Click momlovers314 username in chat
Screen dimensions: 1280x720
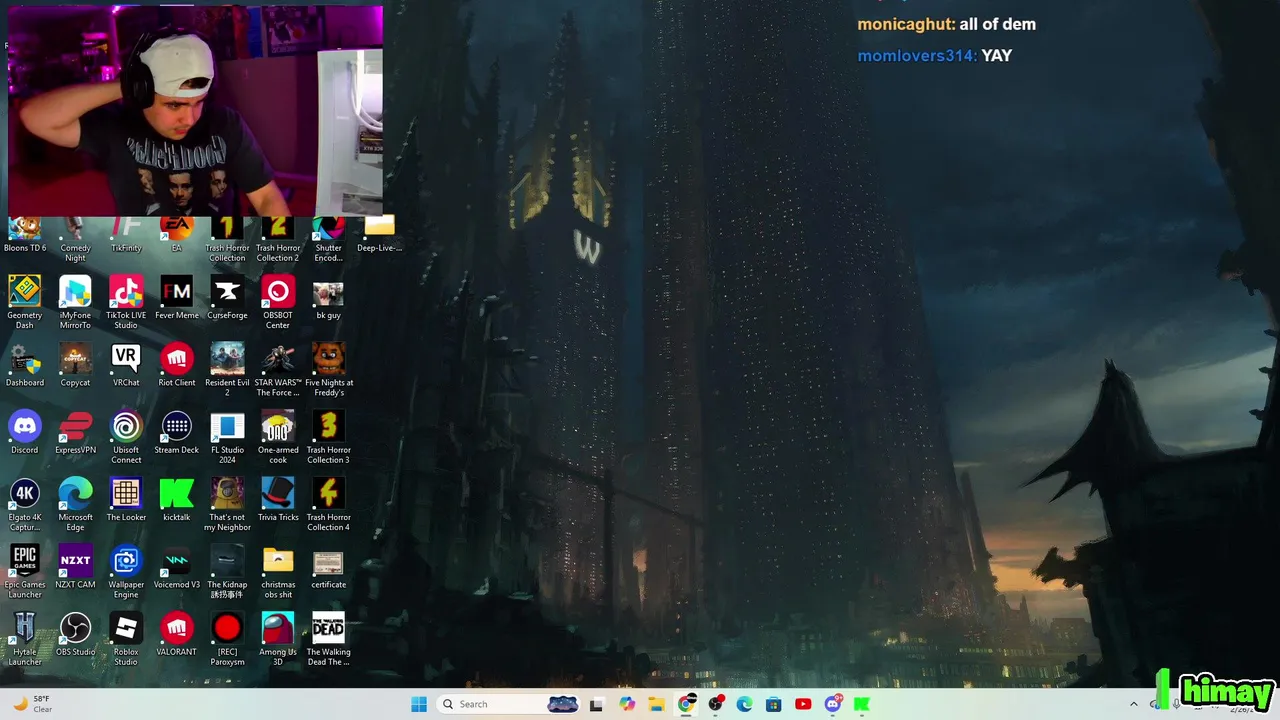(x=916, y=56)
